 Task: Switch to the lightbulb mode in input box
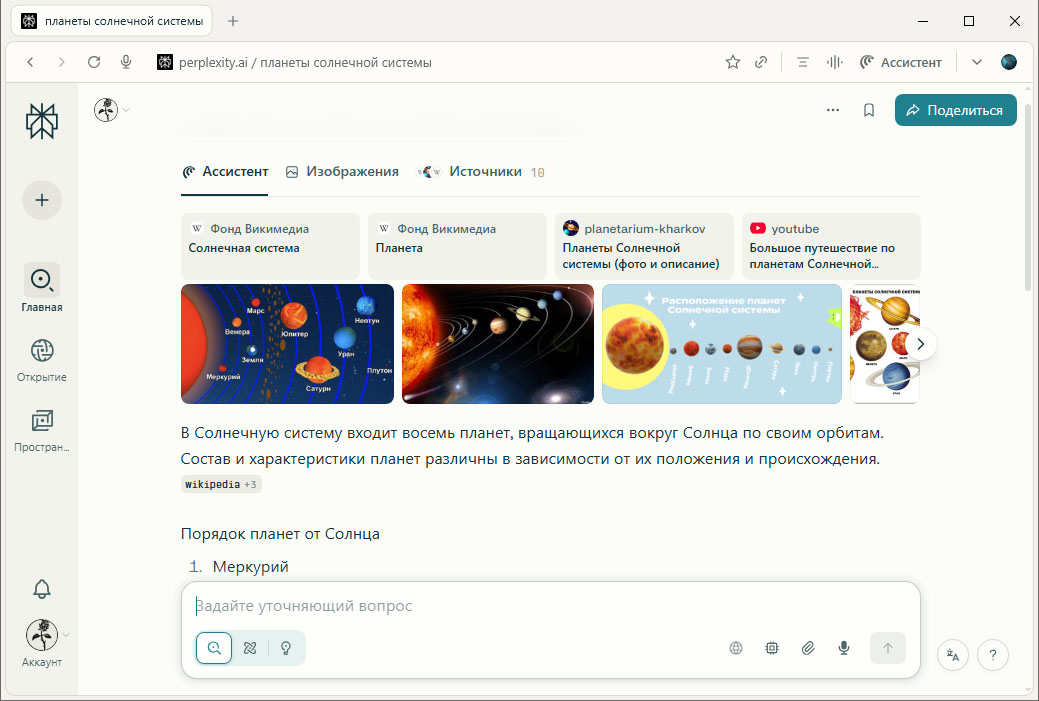(286, 648)
